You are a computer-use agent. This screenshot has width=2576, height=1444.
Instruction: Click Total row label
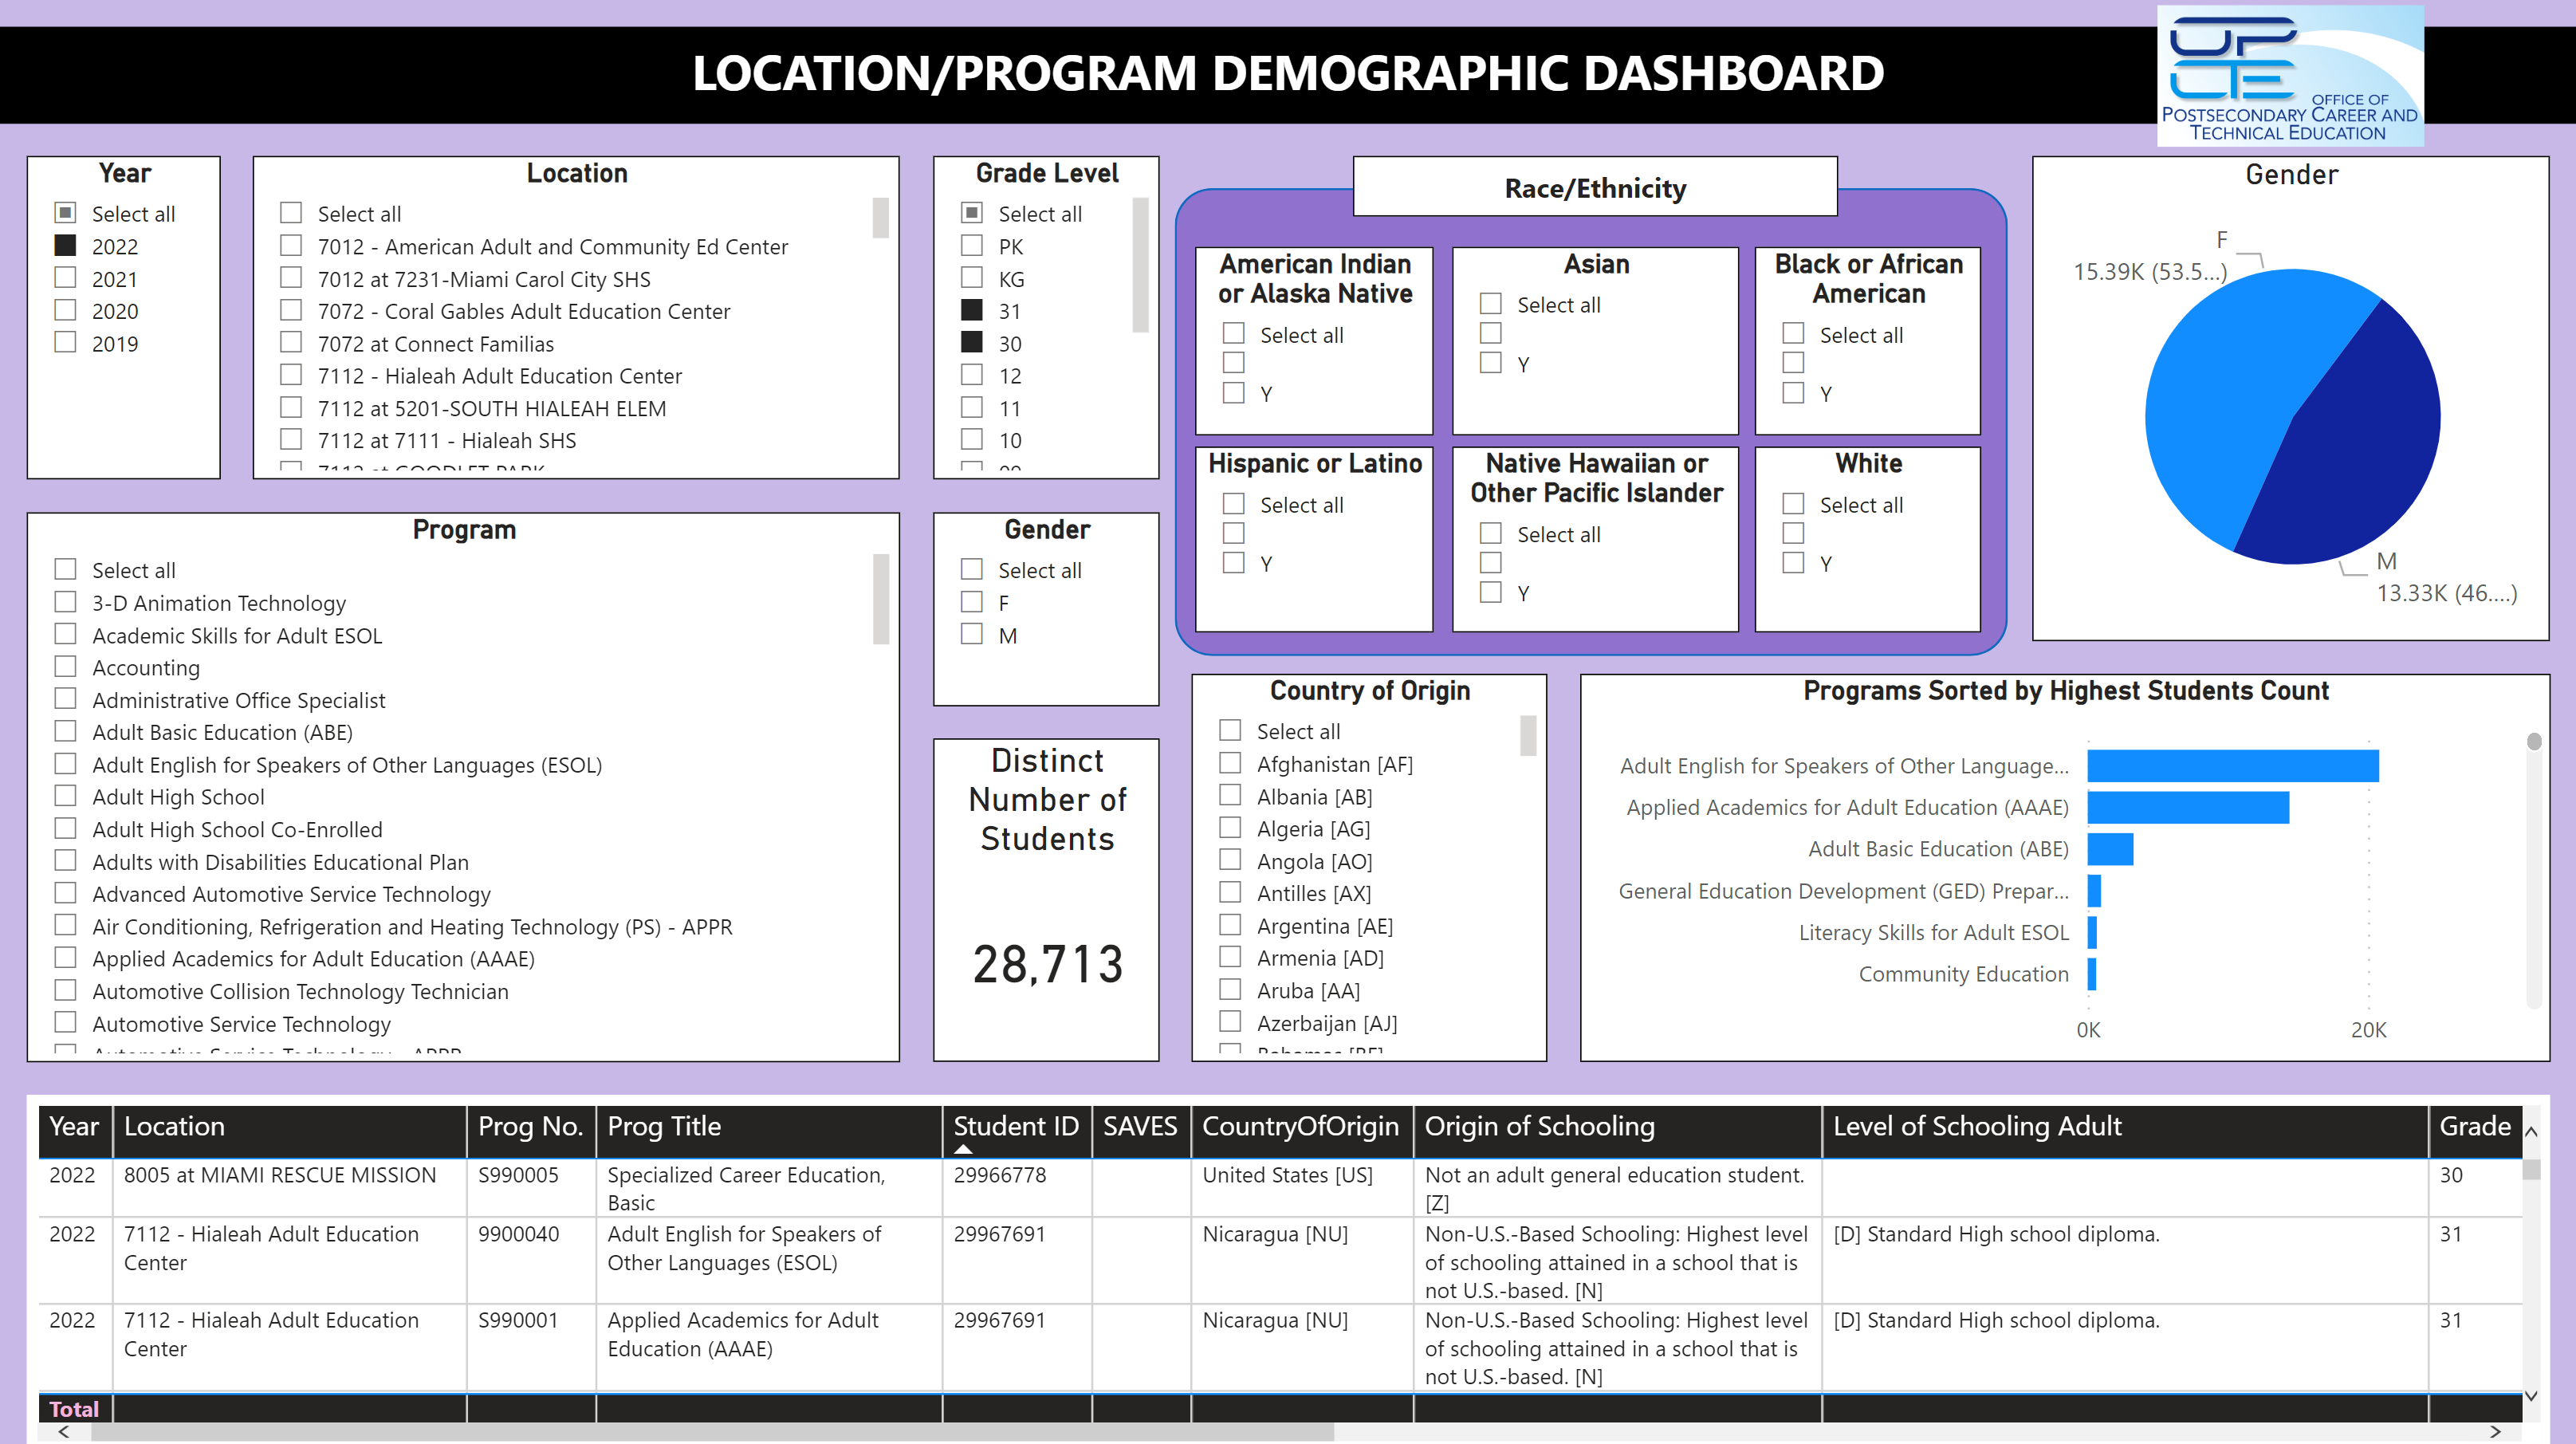point(74,1409)
